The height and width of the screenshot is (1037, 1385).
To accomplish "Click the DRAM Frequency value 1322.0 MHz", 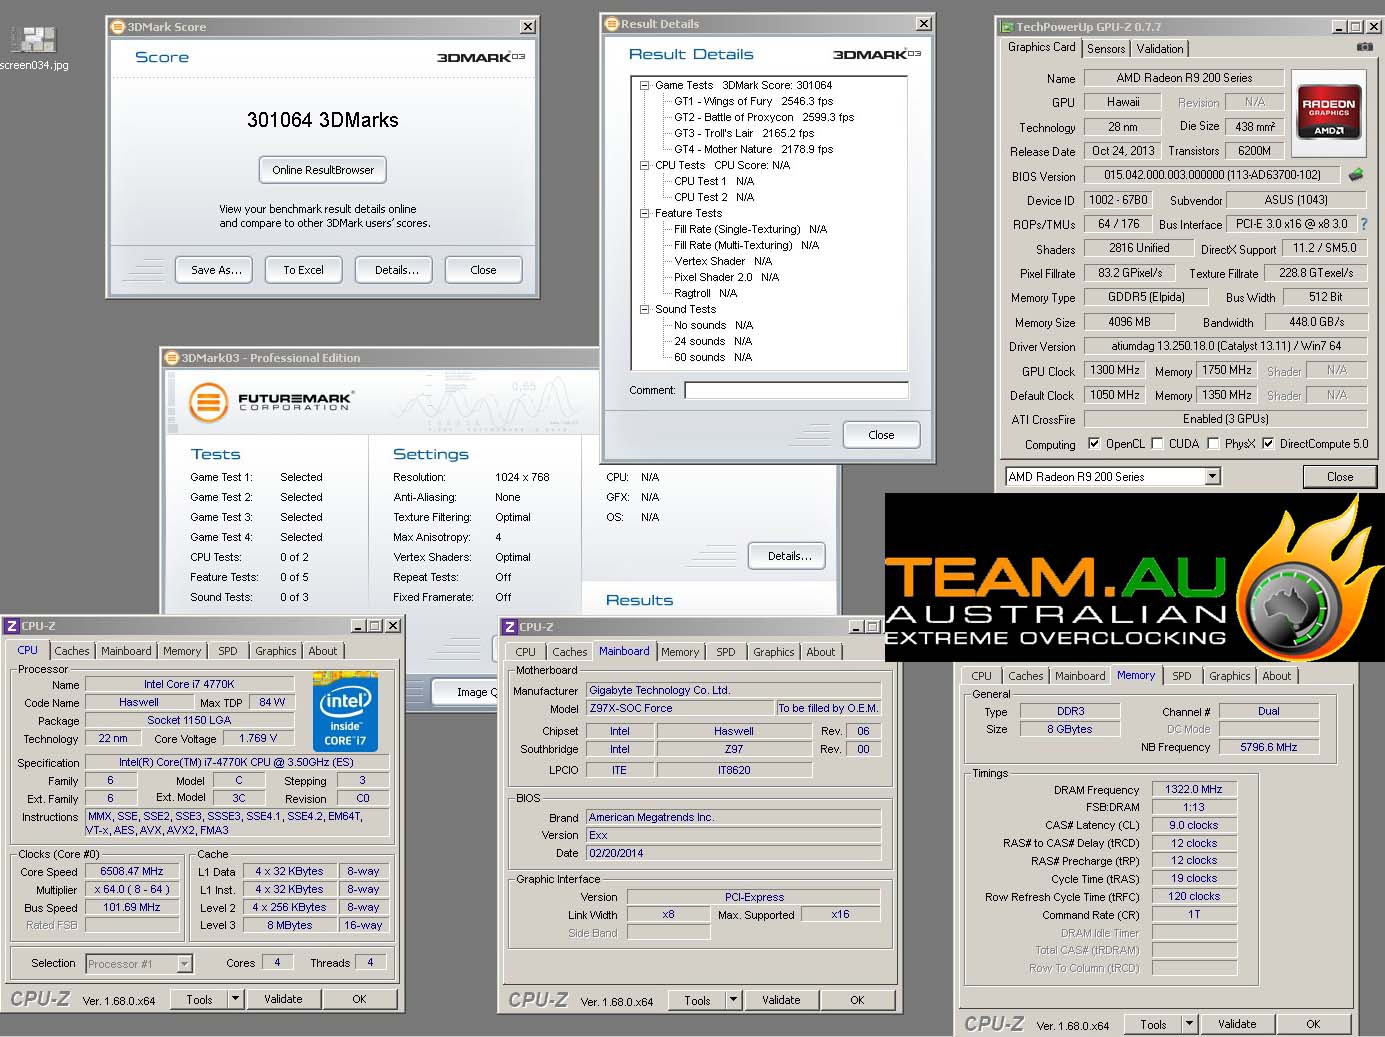I will pos(1194,789).
